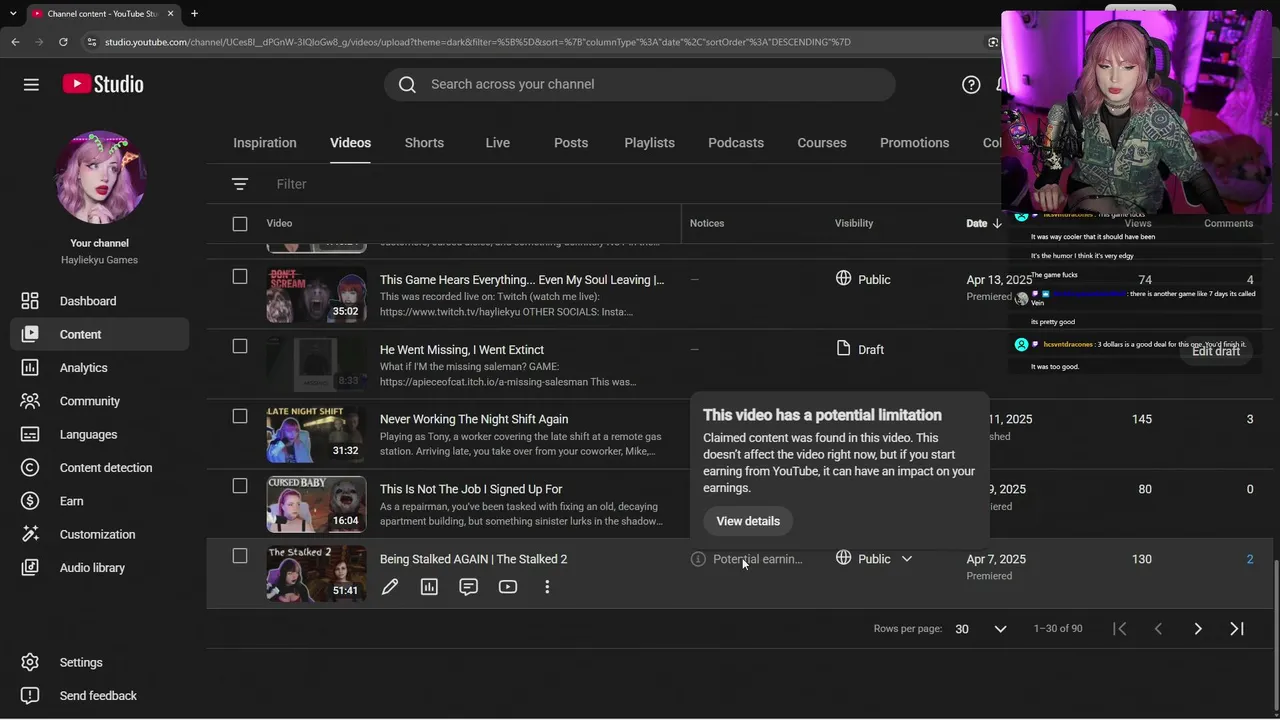Open the Live tab
The width and height of the screenshot is (1280, 720).
pyautogui.click(x=498, y=143)
